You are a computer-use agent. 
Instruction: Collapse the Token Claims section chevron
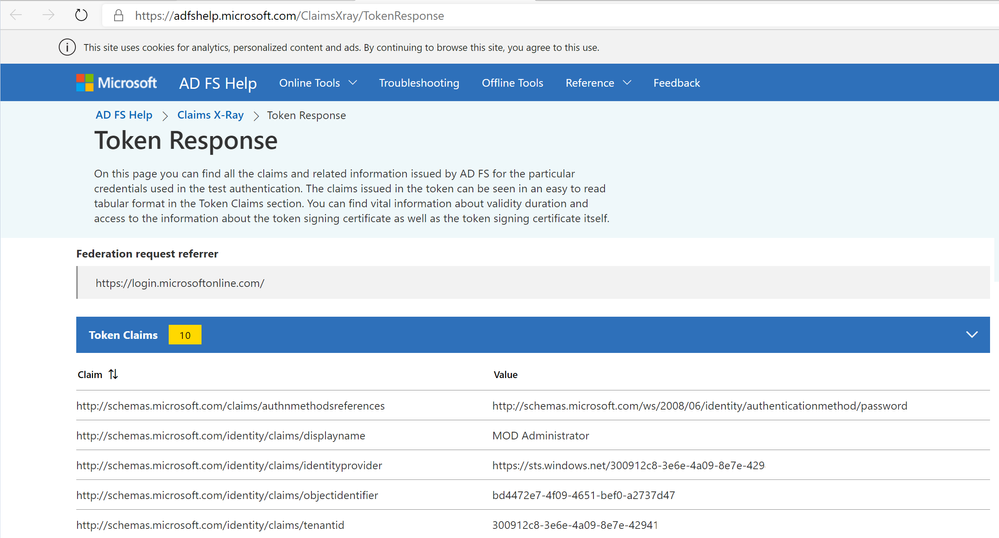tap(972, 335)
